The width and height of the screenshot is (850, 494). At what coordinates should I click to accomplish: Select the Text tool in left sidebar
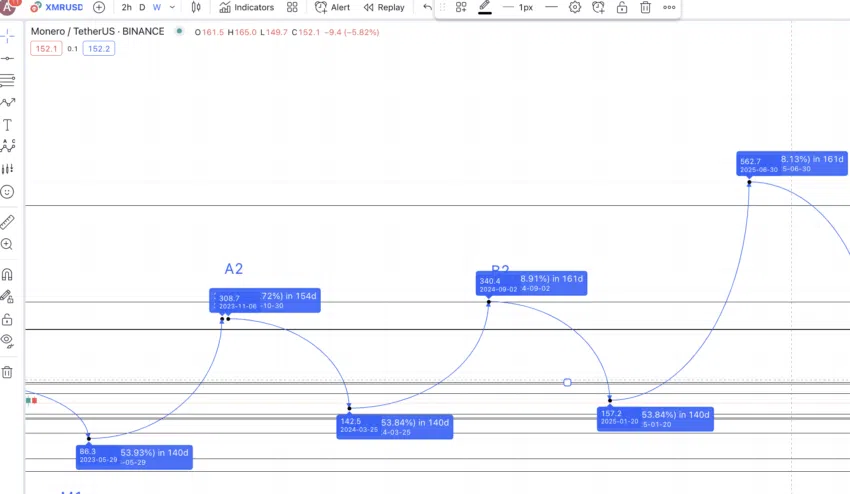click(8, 125)
